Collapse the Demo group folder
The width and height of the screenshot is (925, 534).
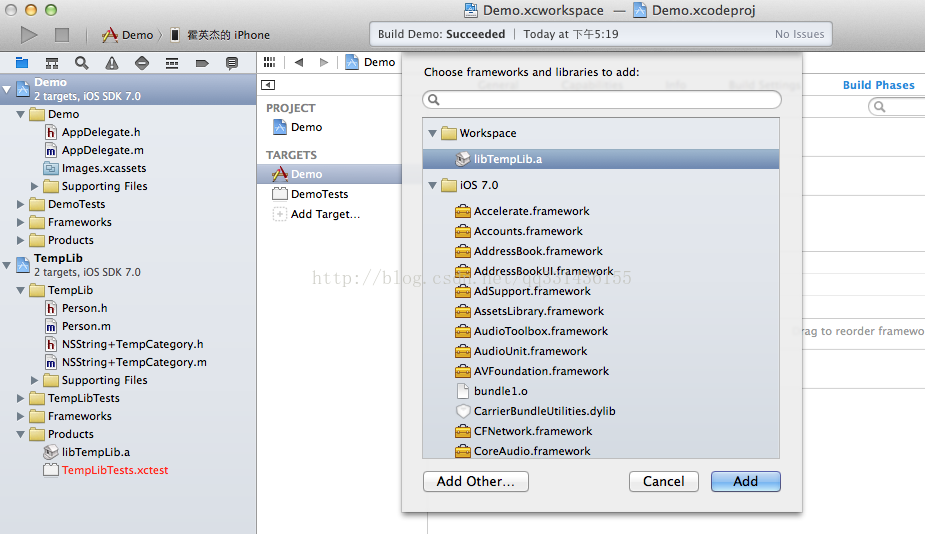click(21, 114)
